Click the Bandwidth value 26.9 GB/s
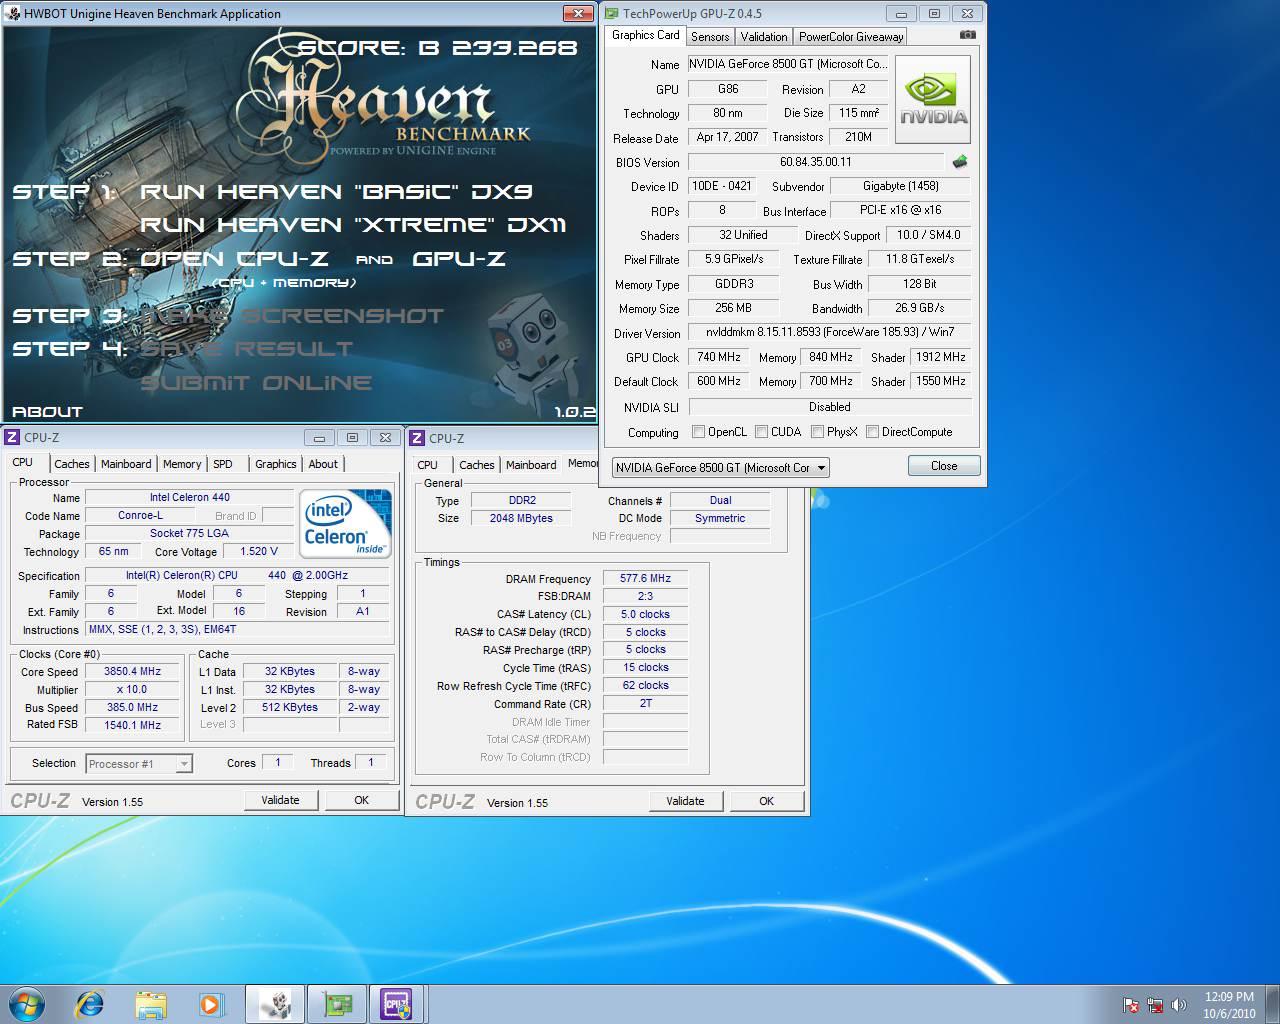The height and width of the screenshot is (1024, 1280). (920, 308)
